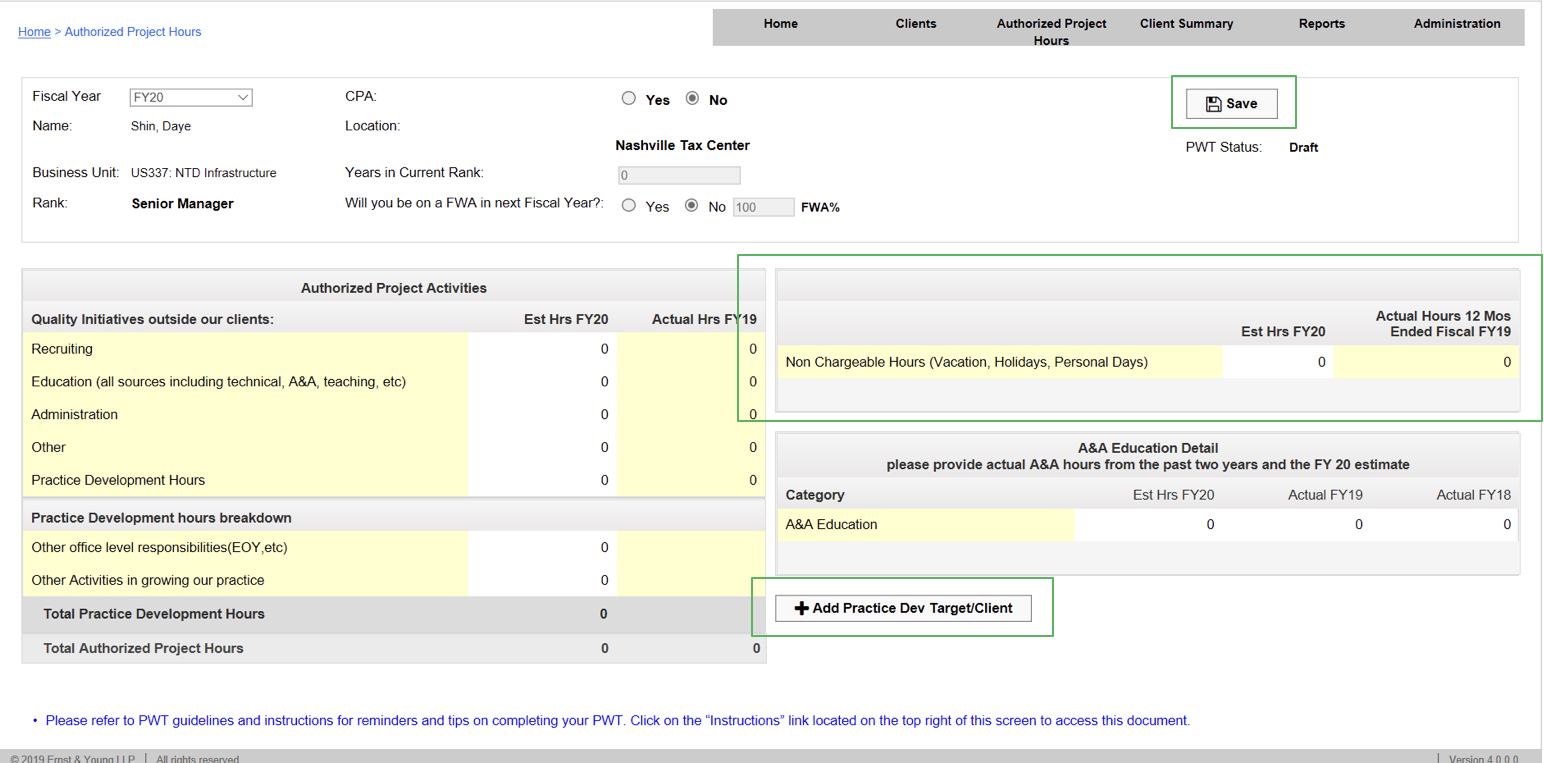This screenshot has height=763, width=1544.
Task: Select Yes for FWA next Fiscal Year
Action: [629, 205]
